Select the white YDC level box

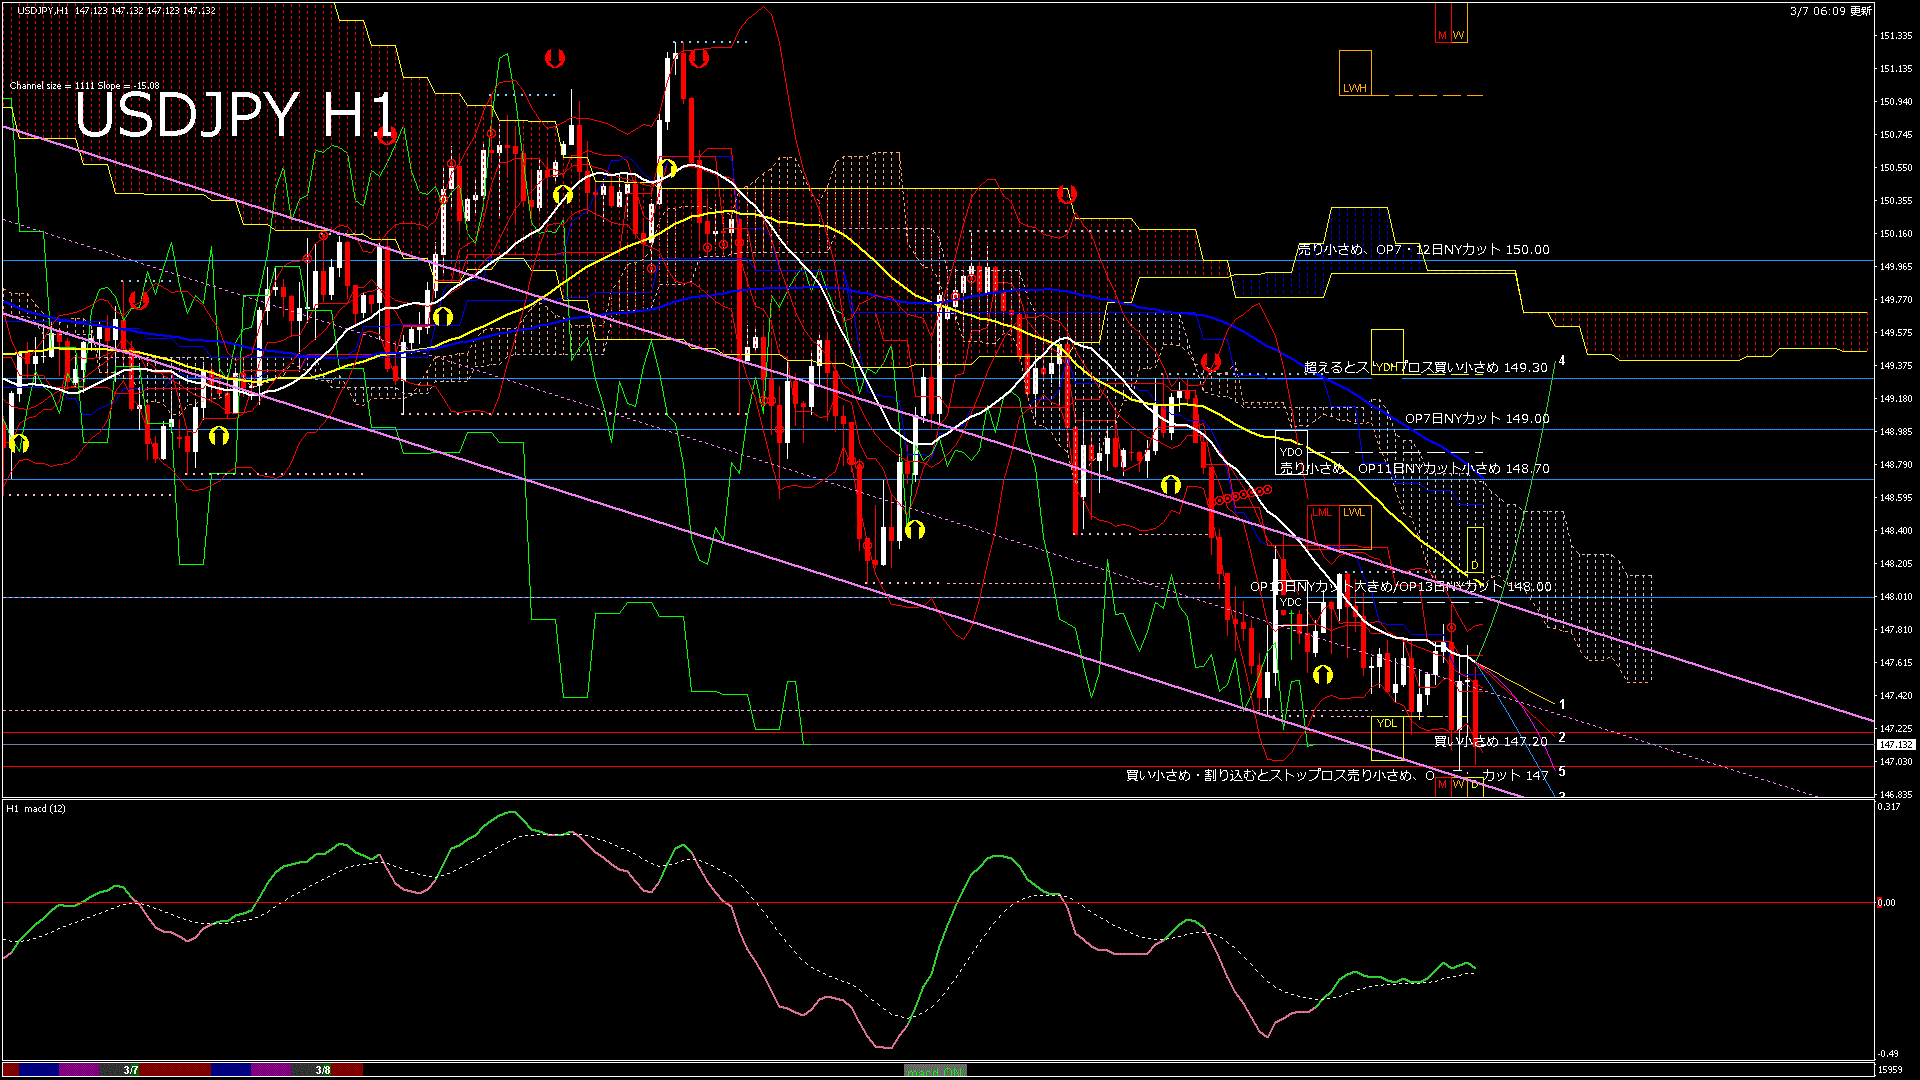pos(1291,602)
